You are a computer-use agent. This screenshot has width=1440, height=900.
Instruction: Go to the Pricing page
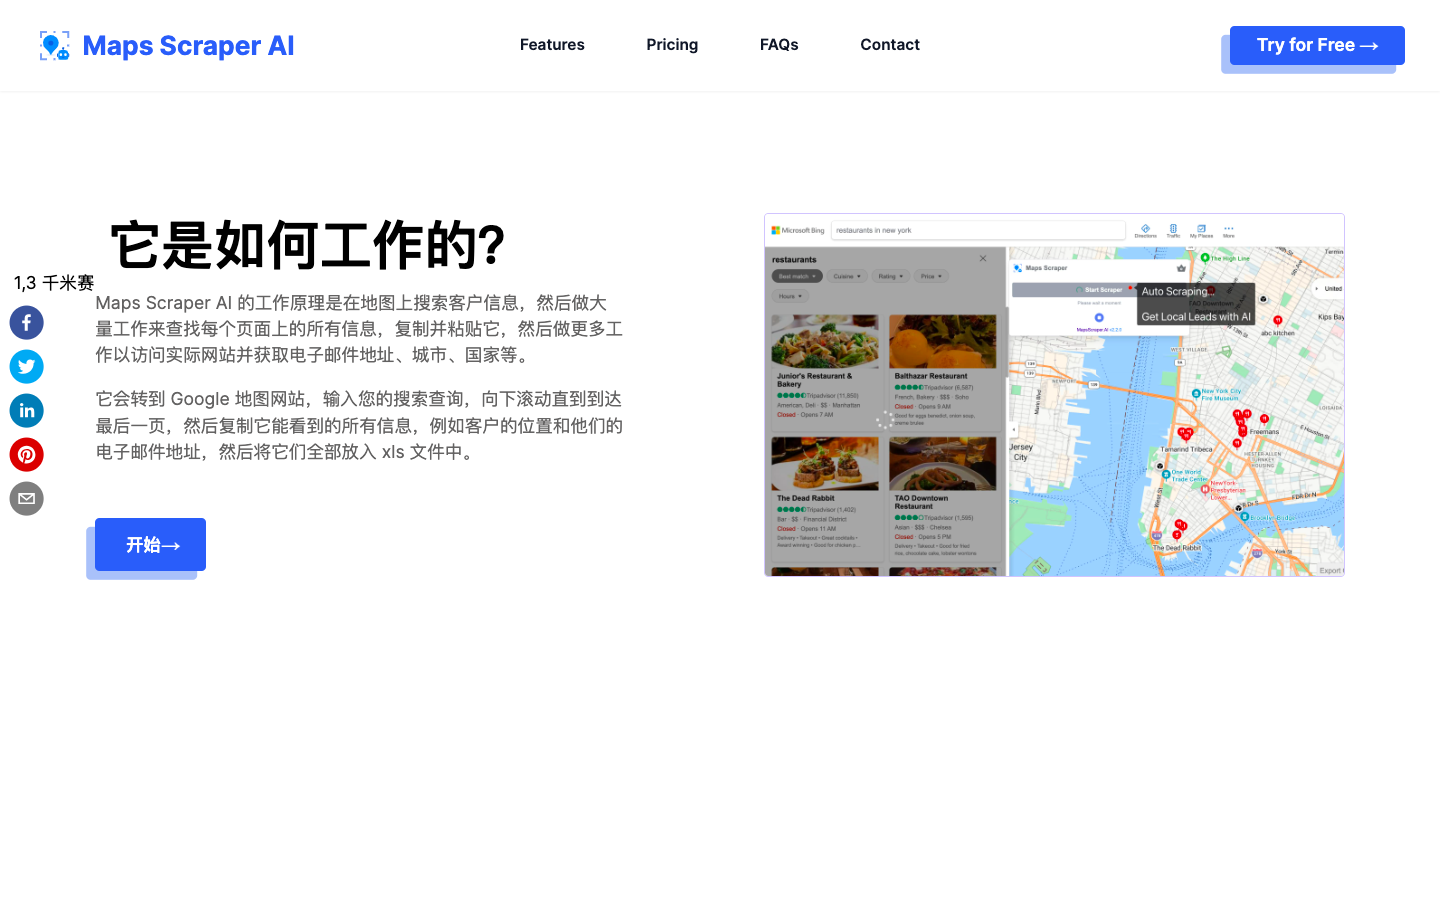[x=672, y=45]
